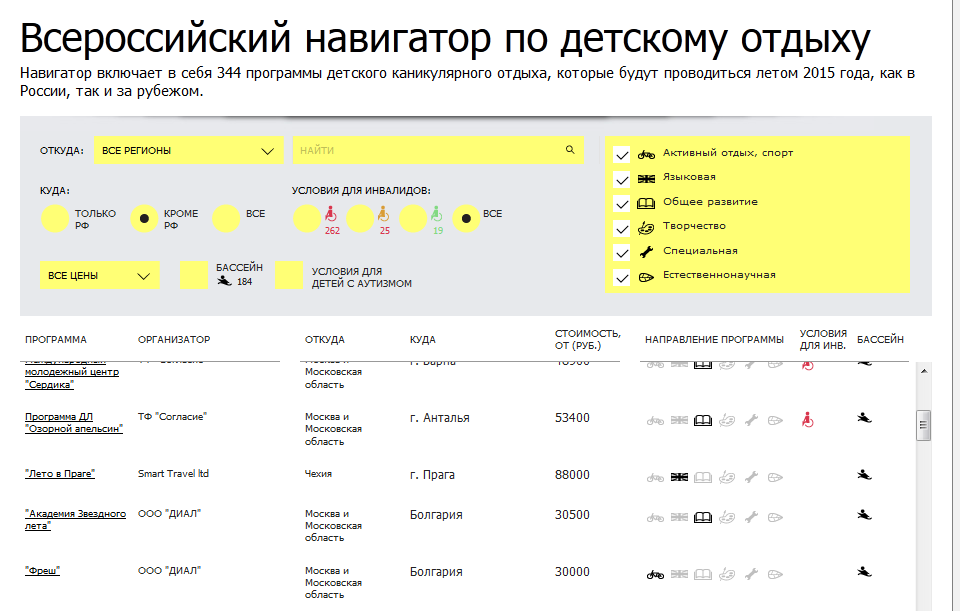
Task: Uncheck the Общее развитие checkbox
Action: click(622, 203)
